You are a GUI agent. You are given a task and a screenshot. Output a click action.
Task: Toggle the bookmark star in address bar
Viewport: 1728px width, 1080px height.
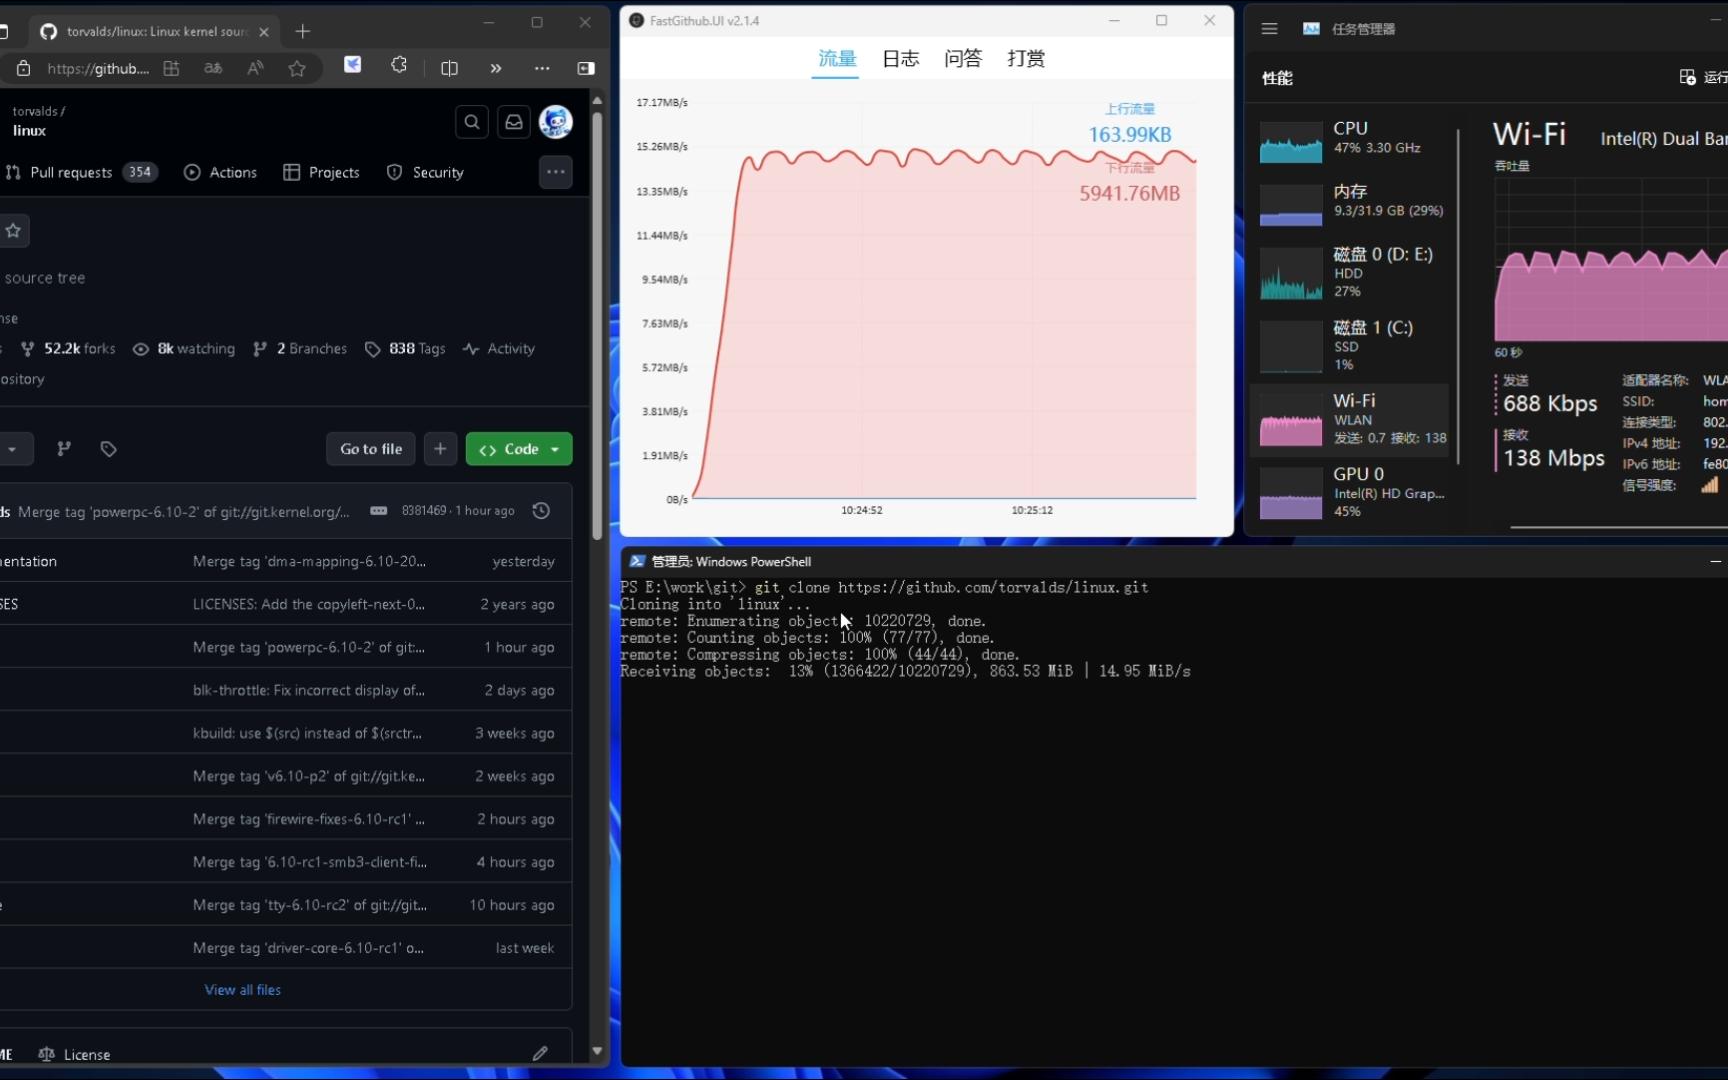click(x=296, y=68)
